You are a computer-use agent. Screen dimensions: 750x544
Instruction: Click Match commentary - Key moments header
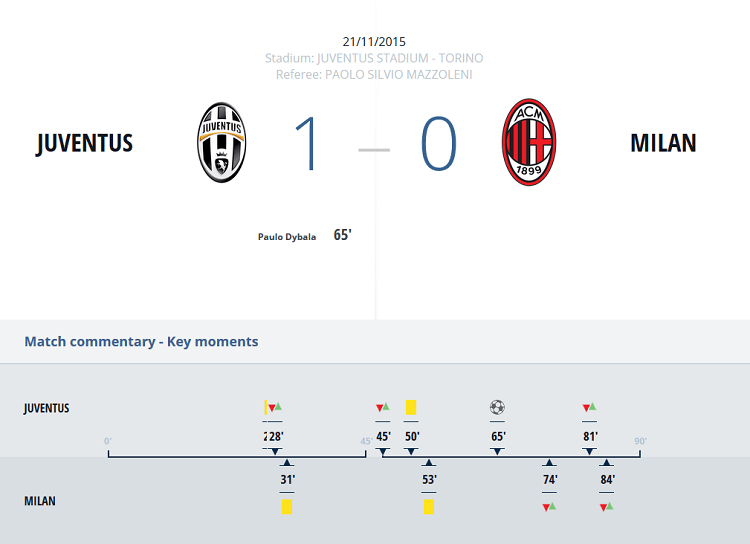click(x=141, y=342)
